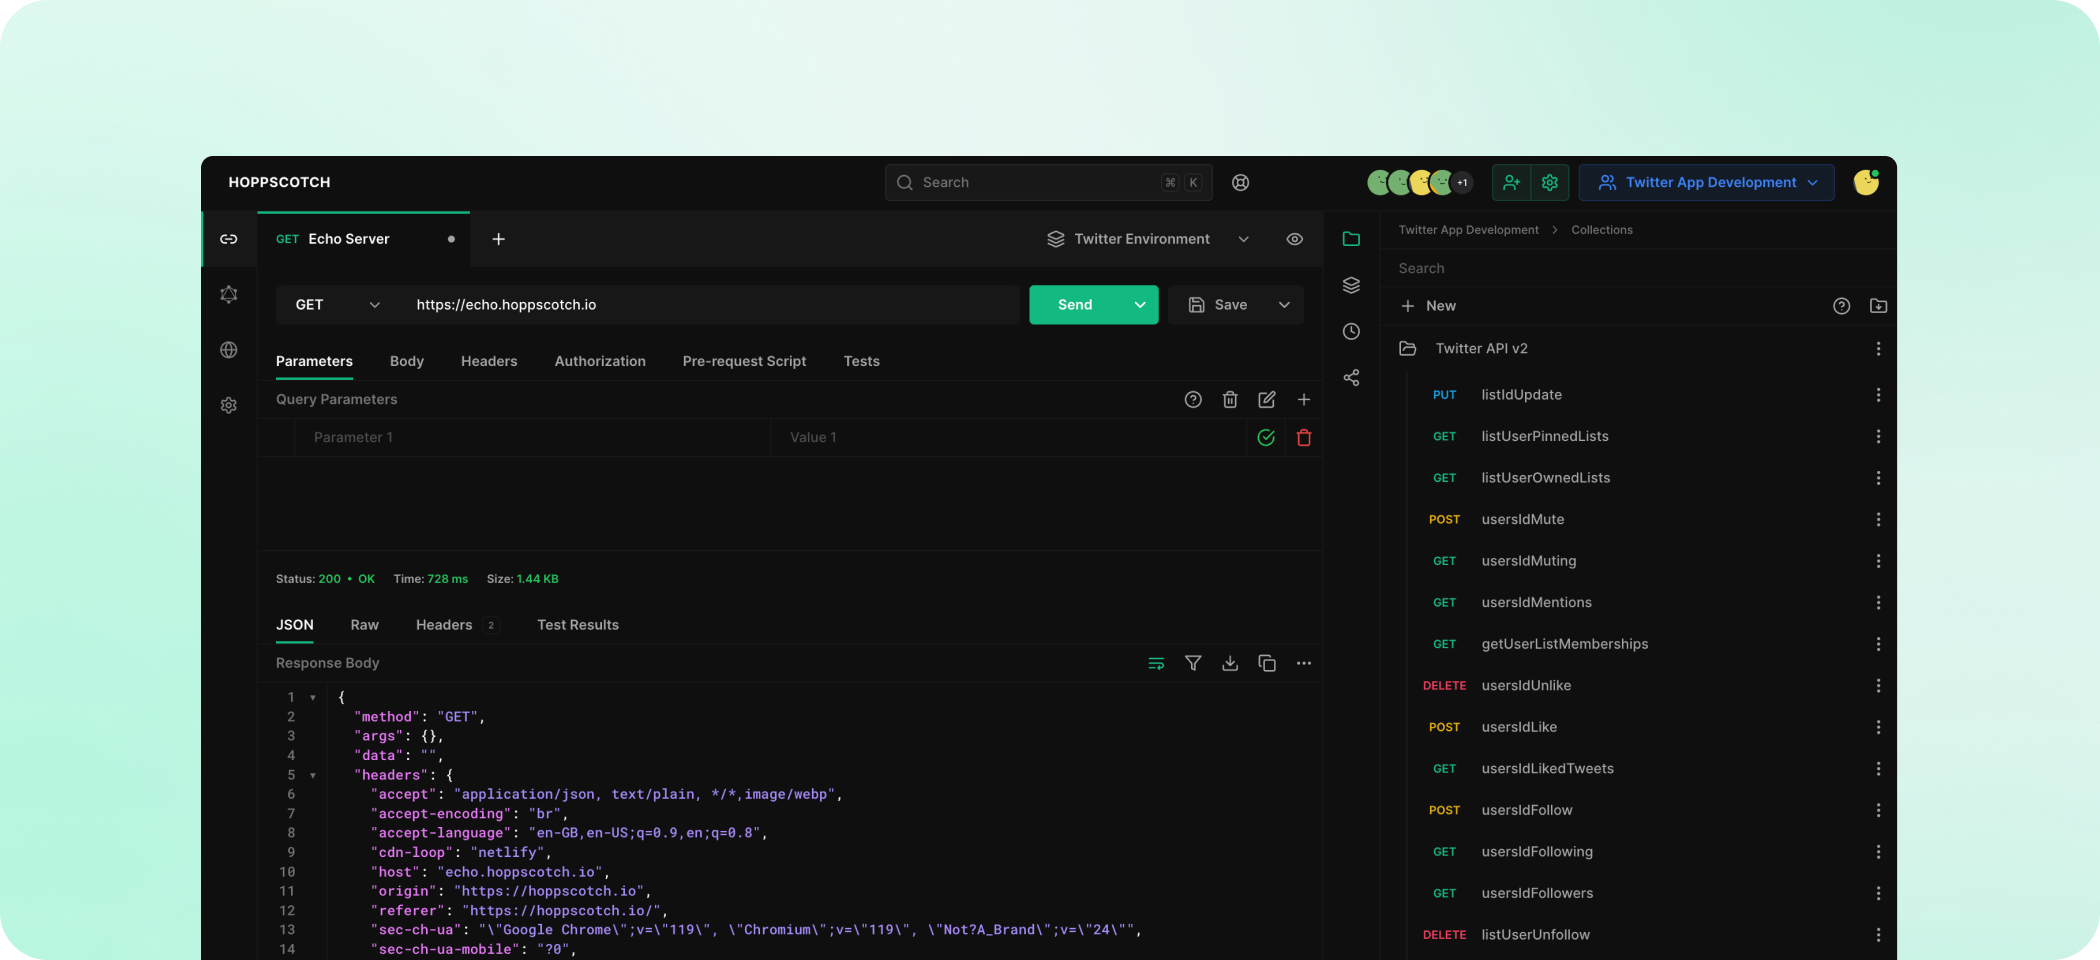Open the Realtime globe icon in sidebar
The height and width of the screenshot is (960, 2100).
pyautogui.click(x=229, y=350)
